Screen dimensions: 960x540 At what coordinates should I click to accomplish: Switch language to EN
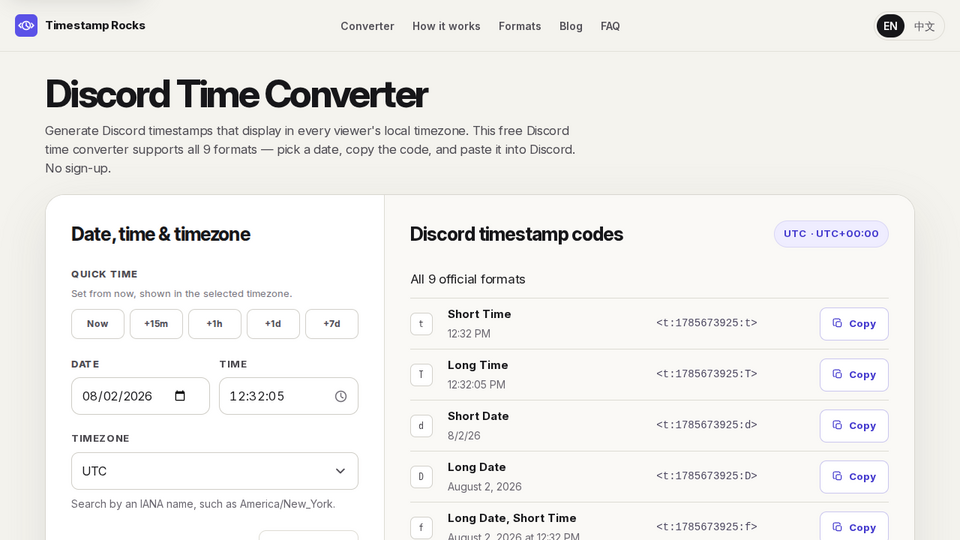coord(890,26)
